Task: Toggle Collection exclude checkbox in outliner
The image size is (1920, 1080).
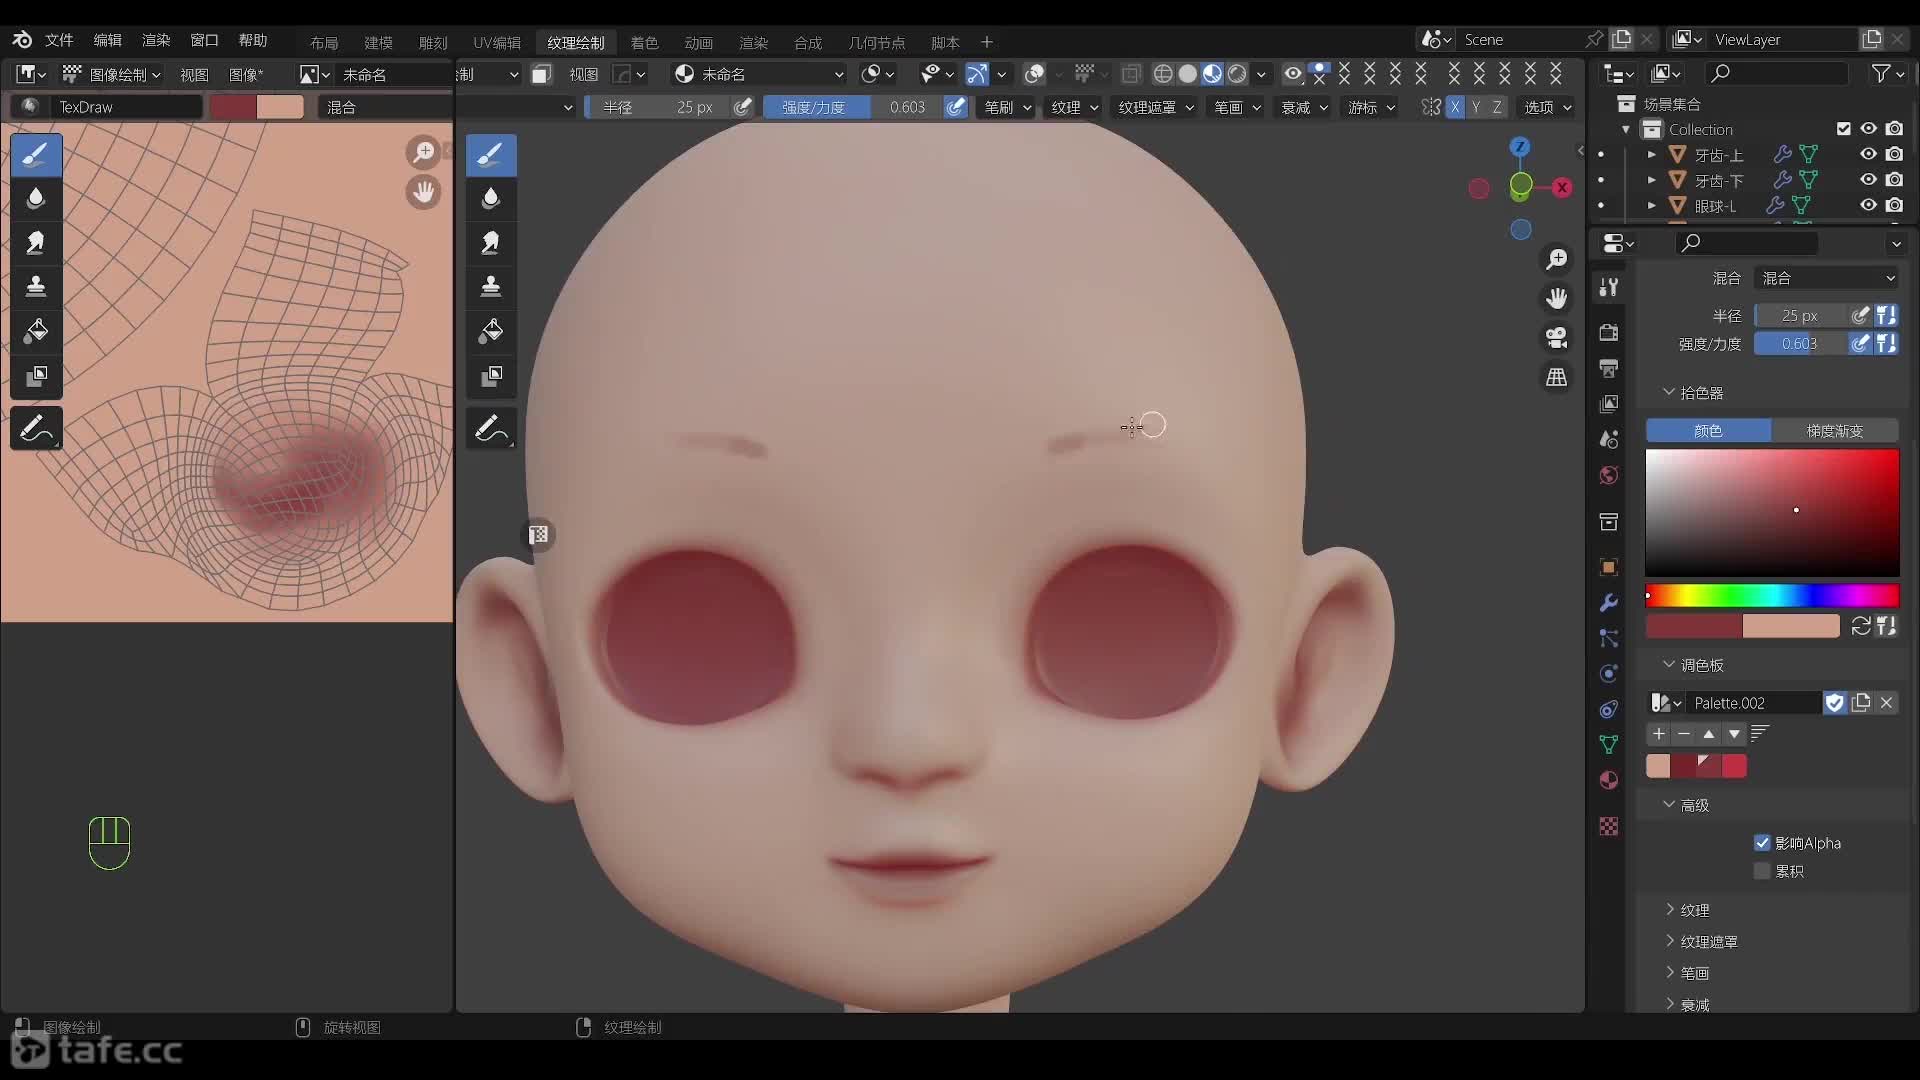Action: (1844, 129)
